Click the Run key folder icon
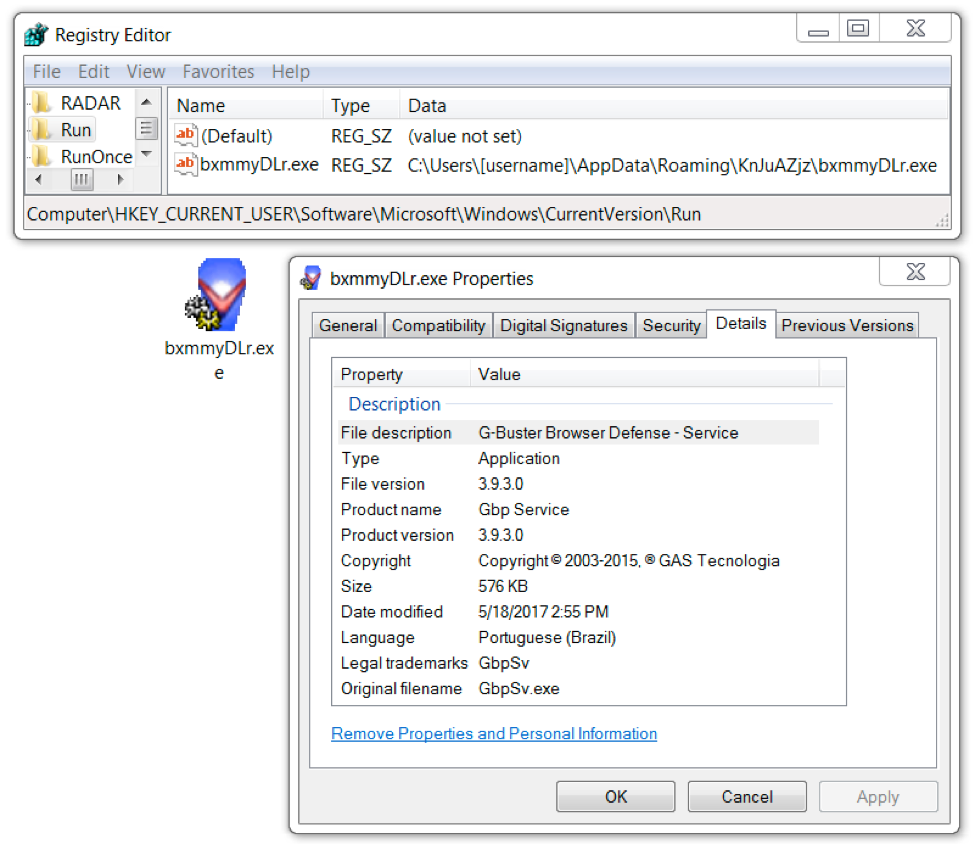Image resolution: width=975 pixels, height=844 pixels. (x=42, y=129)
